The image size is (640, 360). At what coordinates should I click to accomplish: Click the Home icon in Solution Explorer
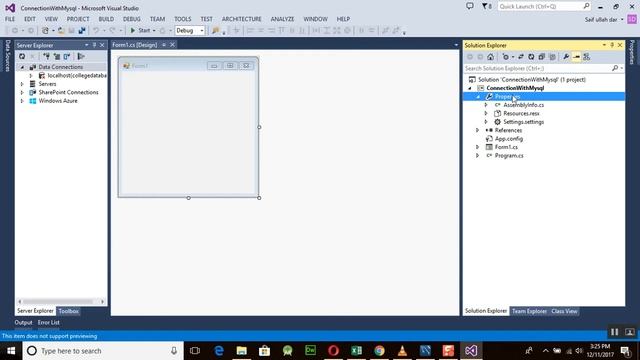491,57
